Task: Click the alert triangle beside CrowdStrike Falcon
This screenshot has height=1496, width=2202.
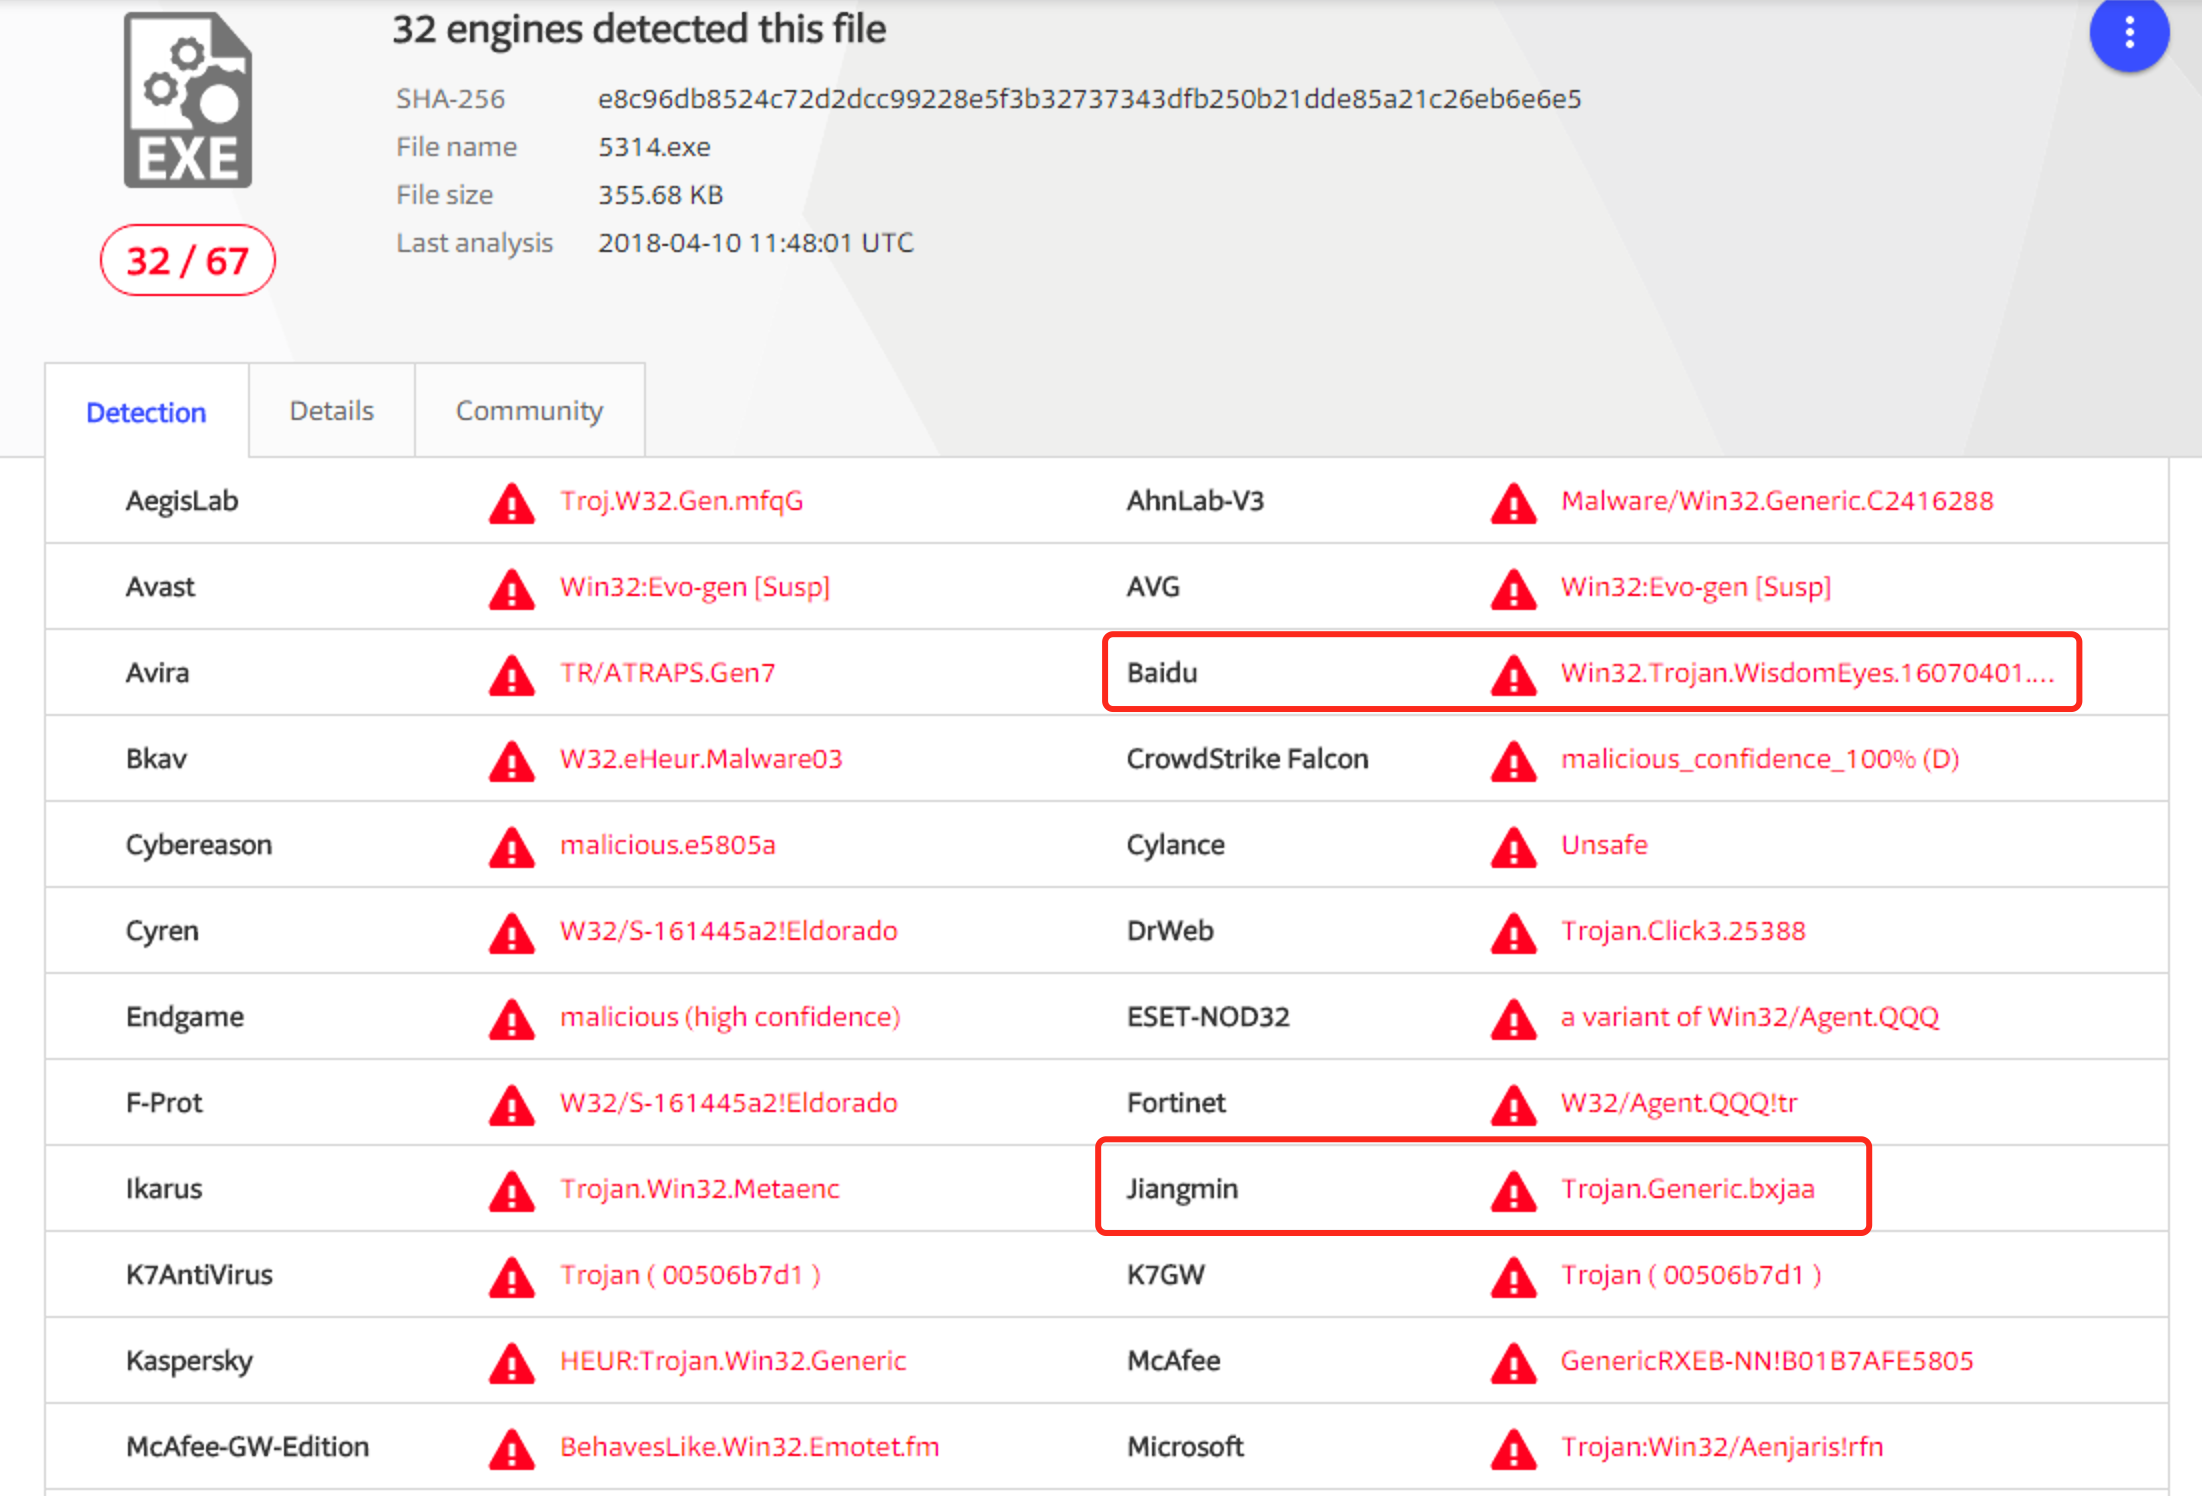Action: [1513, 761]
